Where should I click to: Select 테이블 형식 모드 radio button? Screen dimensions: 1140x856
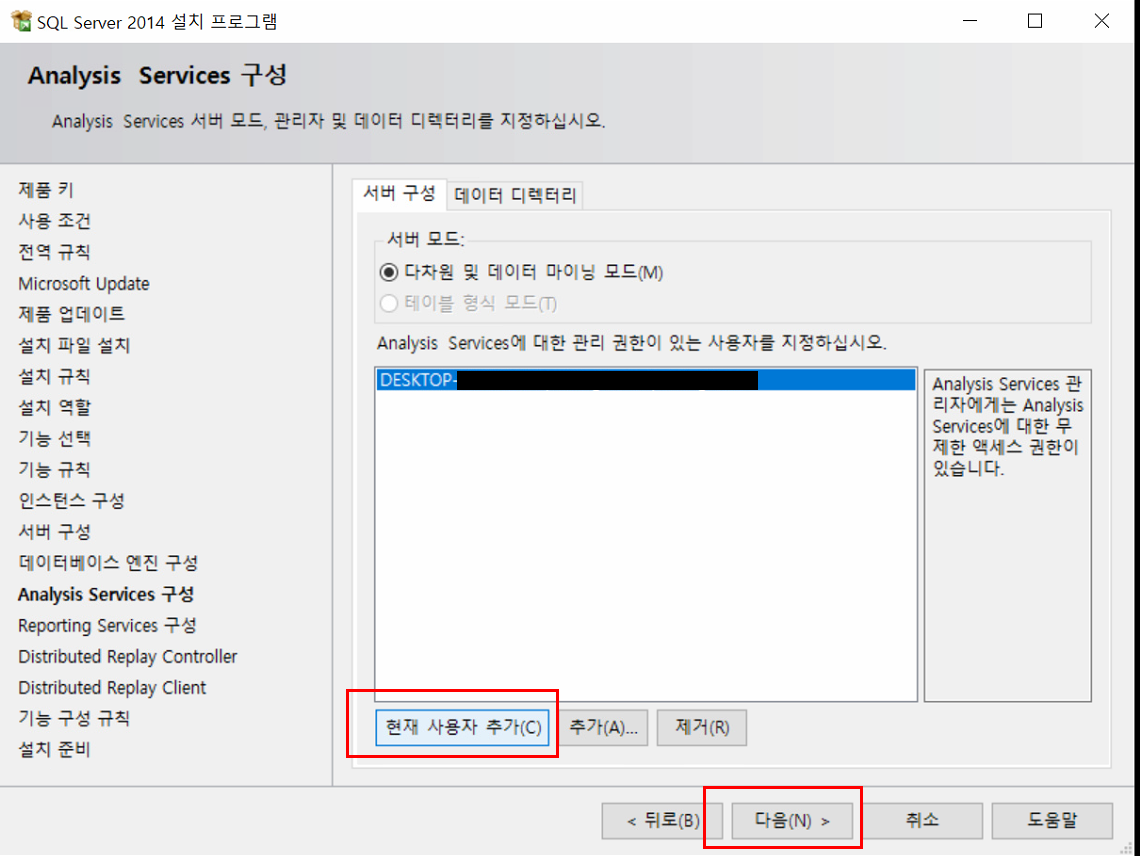coord(389,303)
